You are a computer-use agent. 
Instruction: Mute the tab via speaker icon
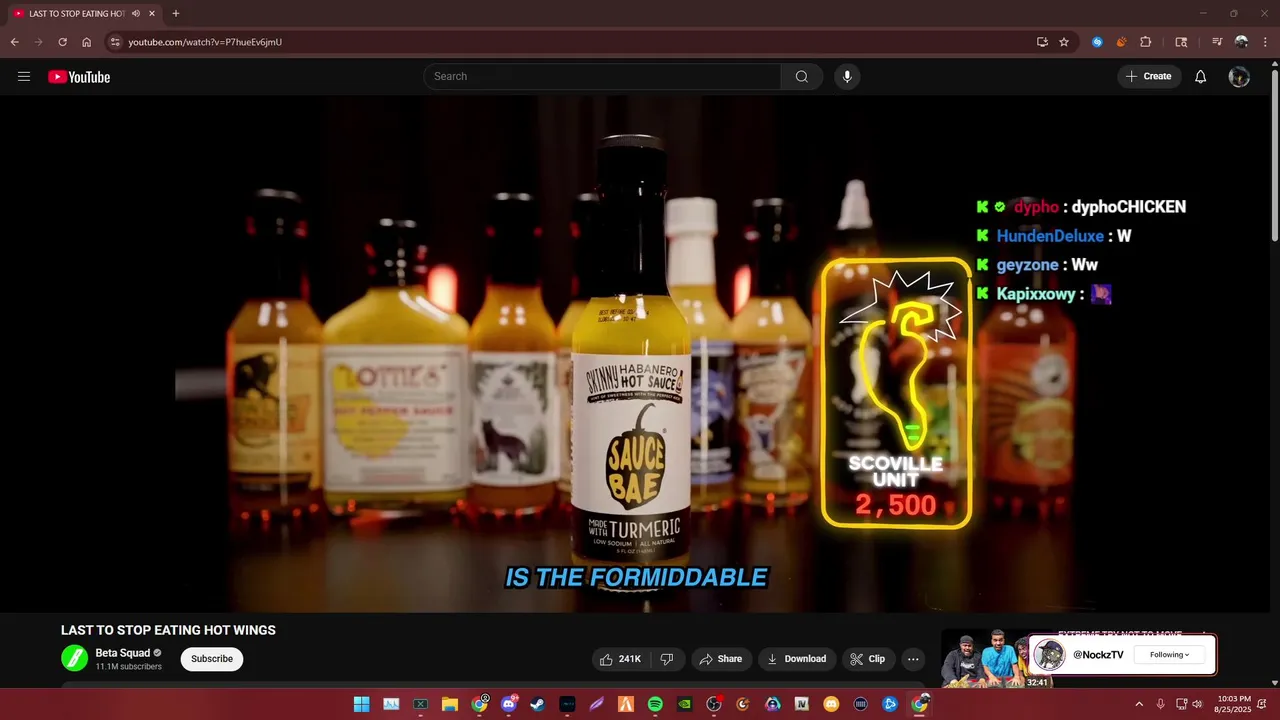[x=135, y=14]
